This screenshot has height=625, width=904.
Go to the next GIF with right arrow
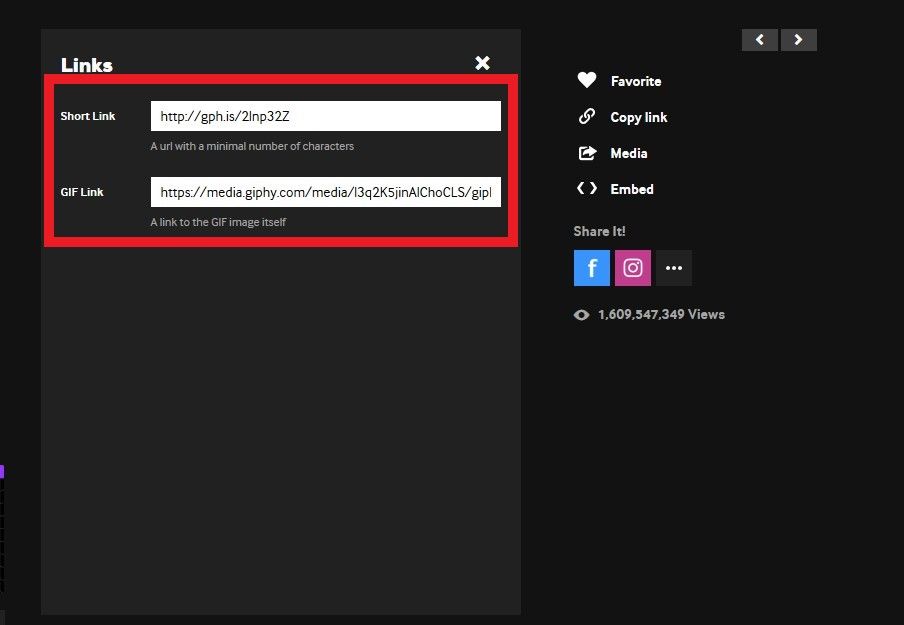pos(798,40)
